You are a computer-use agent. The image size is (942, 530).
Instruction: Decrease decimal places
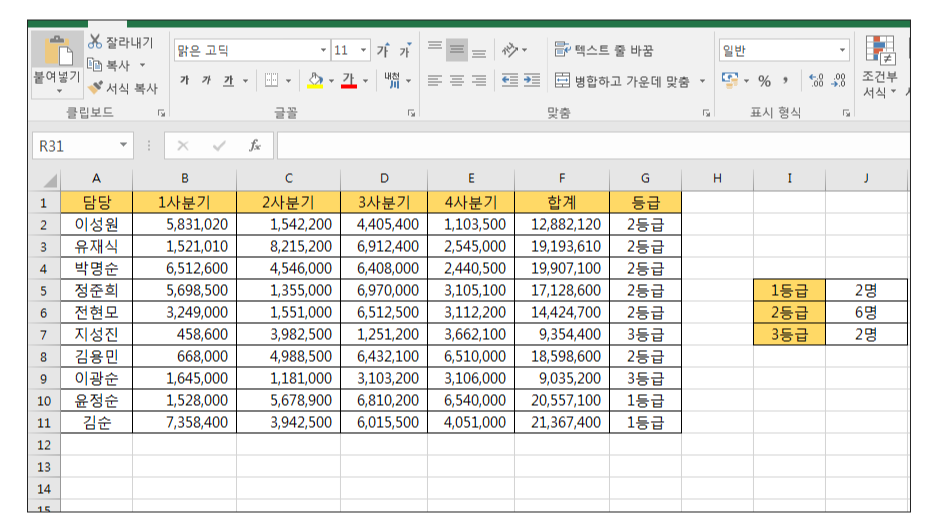tap(838, 80)
